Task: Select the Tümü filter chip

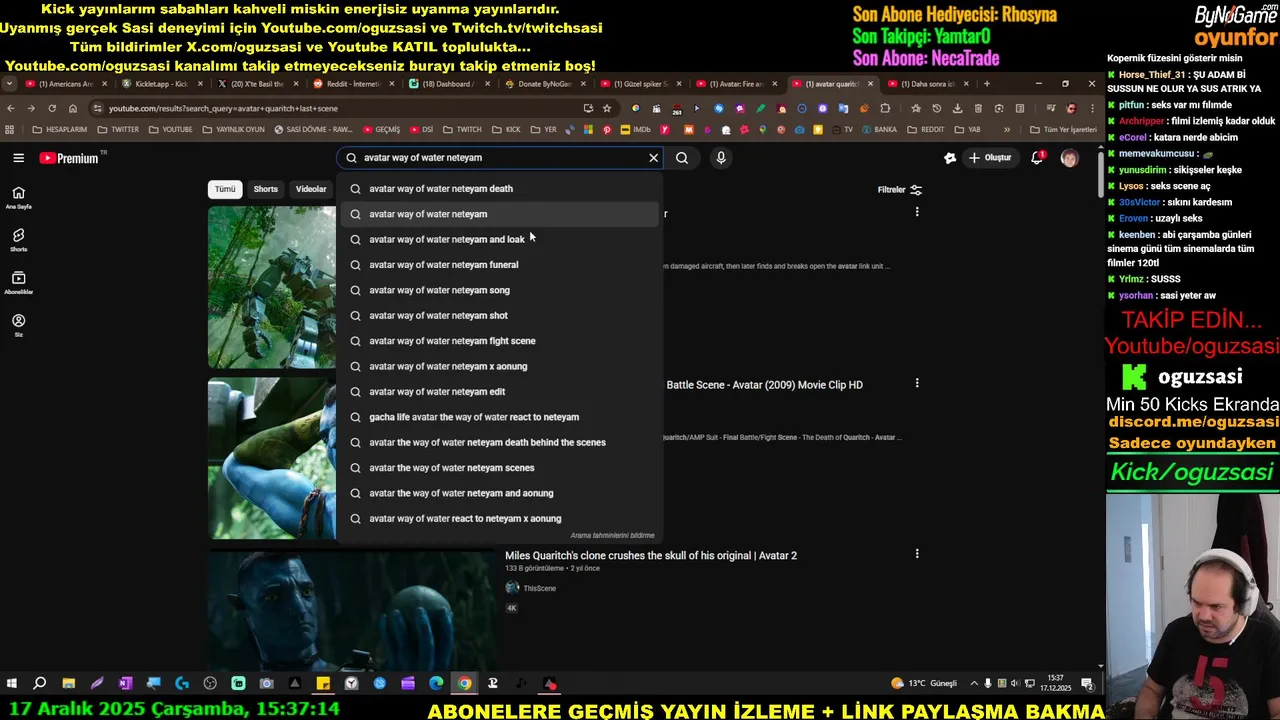Action: [225, 189]
